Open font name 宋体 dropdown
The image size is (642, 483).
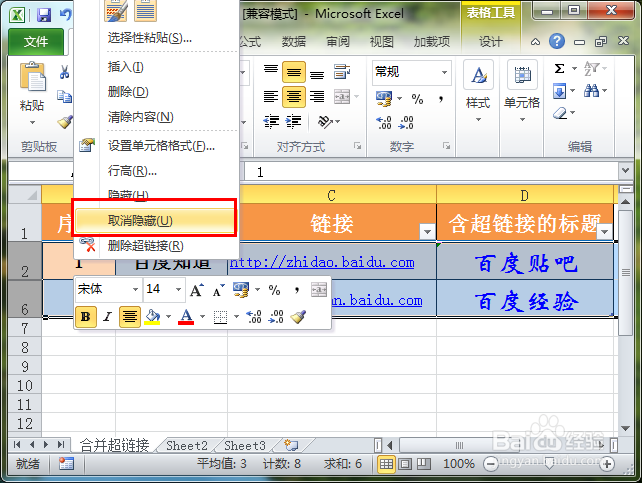[135, 290]
